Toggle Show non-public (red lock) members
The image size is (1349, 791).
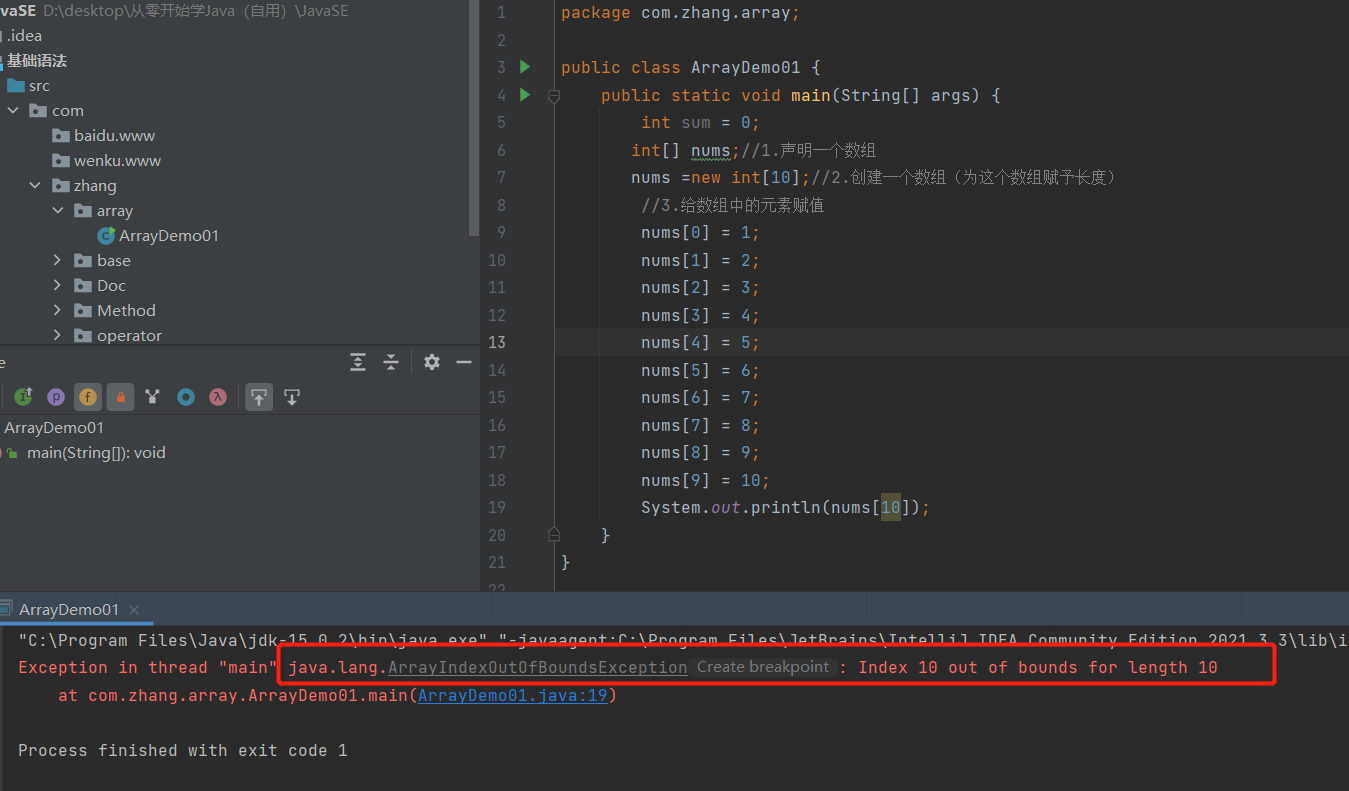click(120, 397)
